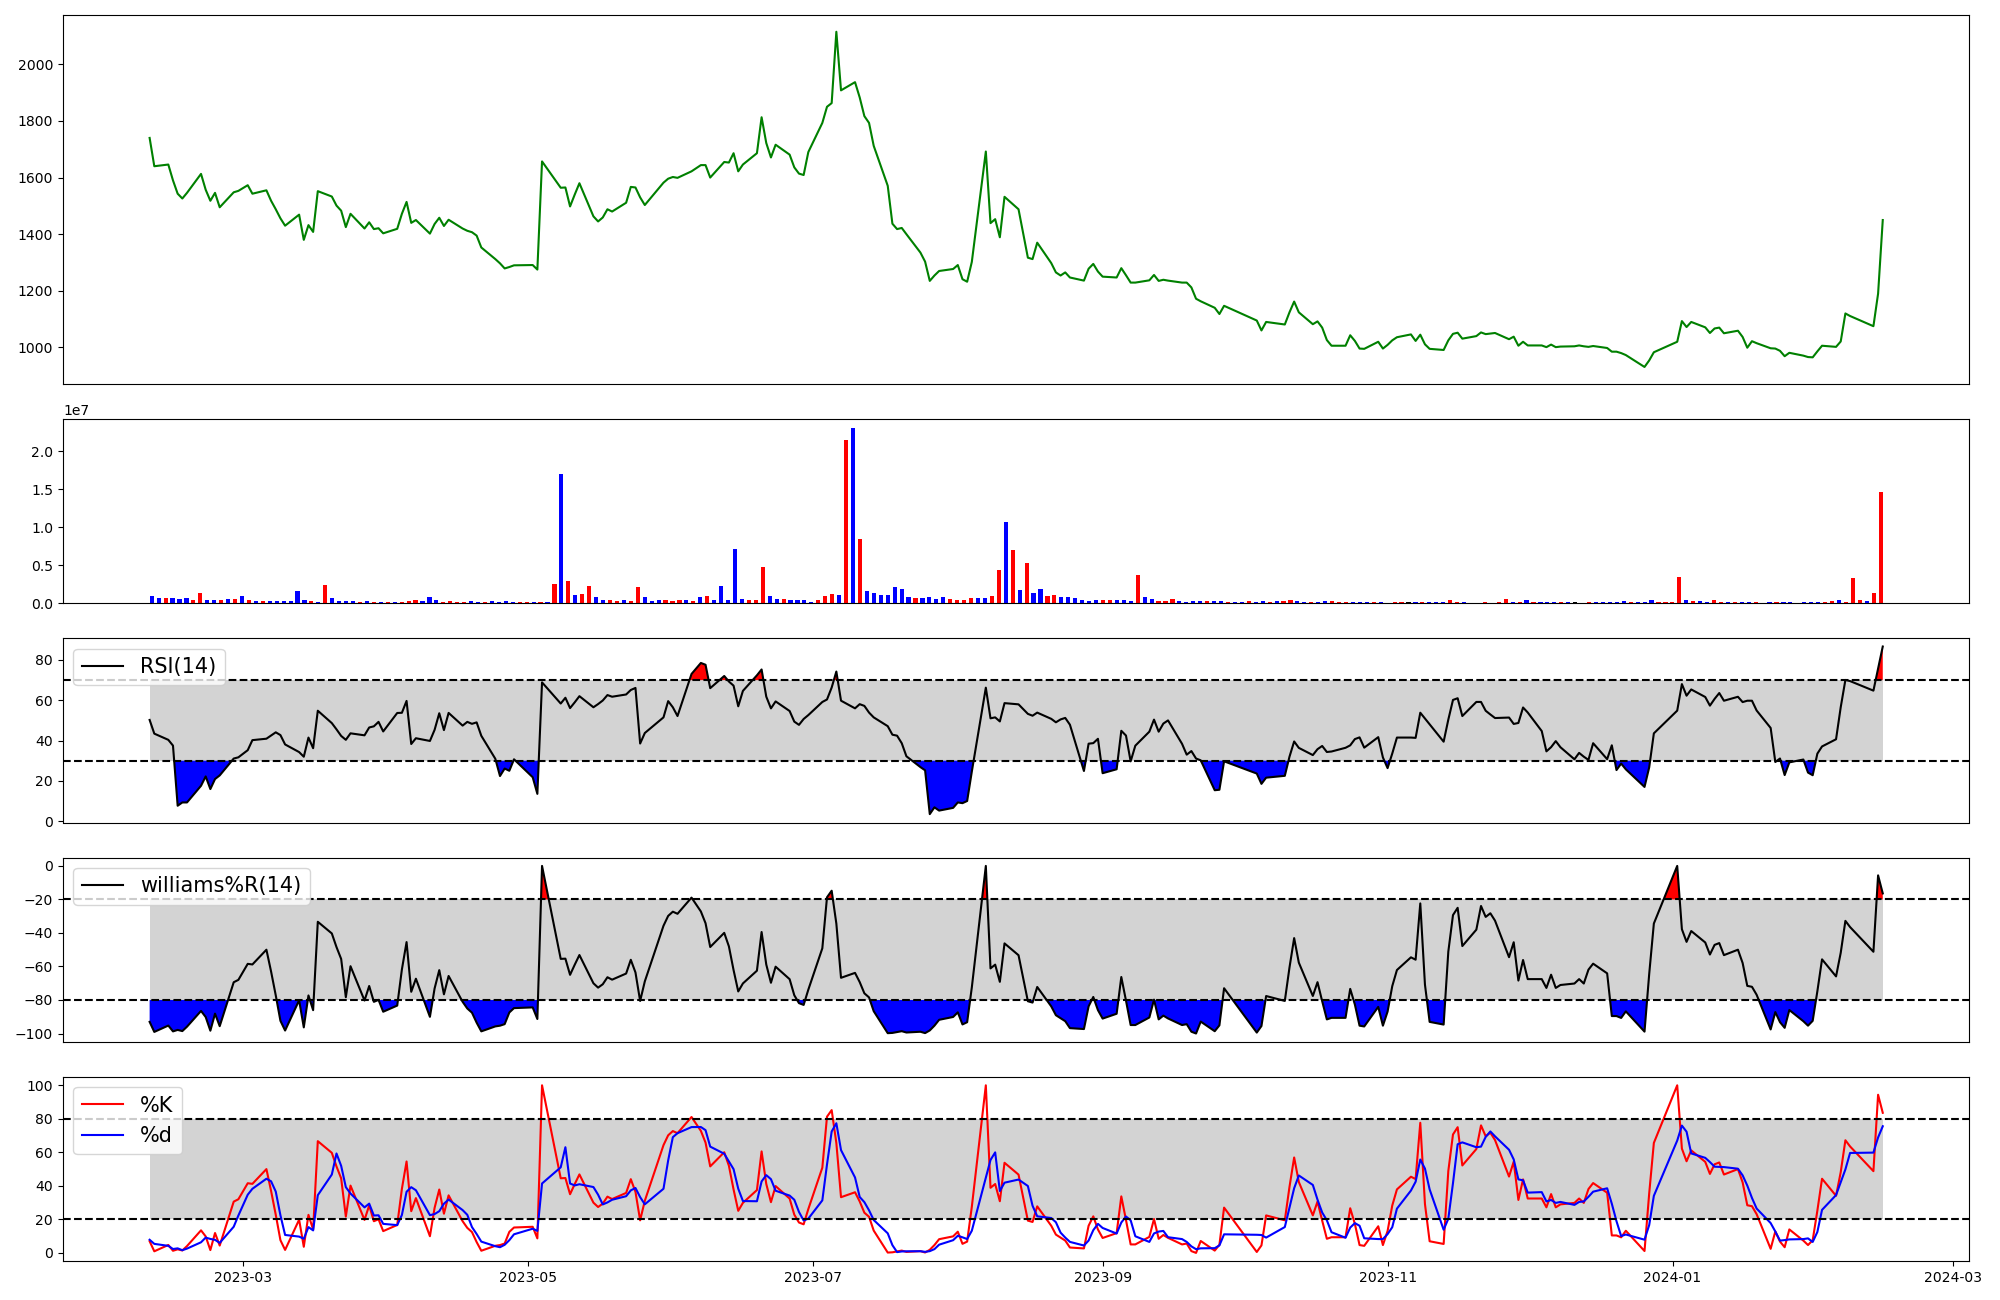Click the 2023-07 x-axis date label
The width and height of the screenshot is (2000, 1300).
pyautogui.click(x=812, y=1277)
